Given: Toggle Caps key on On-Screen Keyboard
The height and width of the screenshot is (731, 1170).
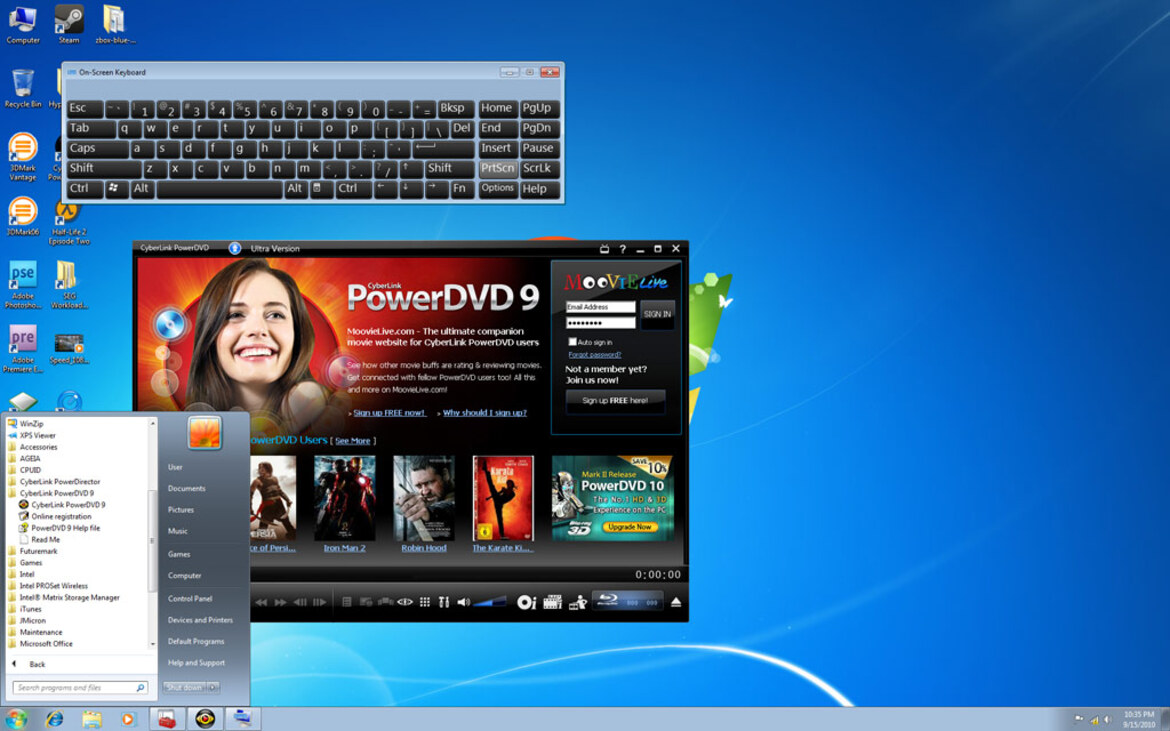Looking at the screenshot, I should coord(97,148).
